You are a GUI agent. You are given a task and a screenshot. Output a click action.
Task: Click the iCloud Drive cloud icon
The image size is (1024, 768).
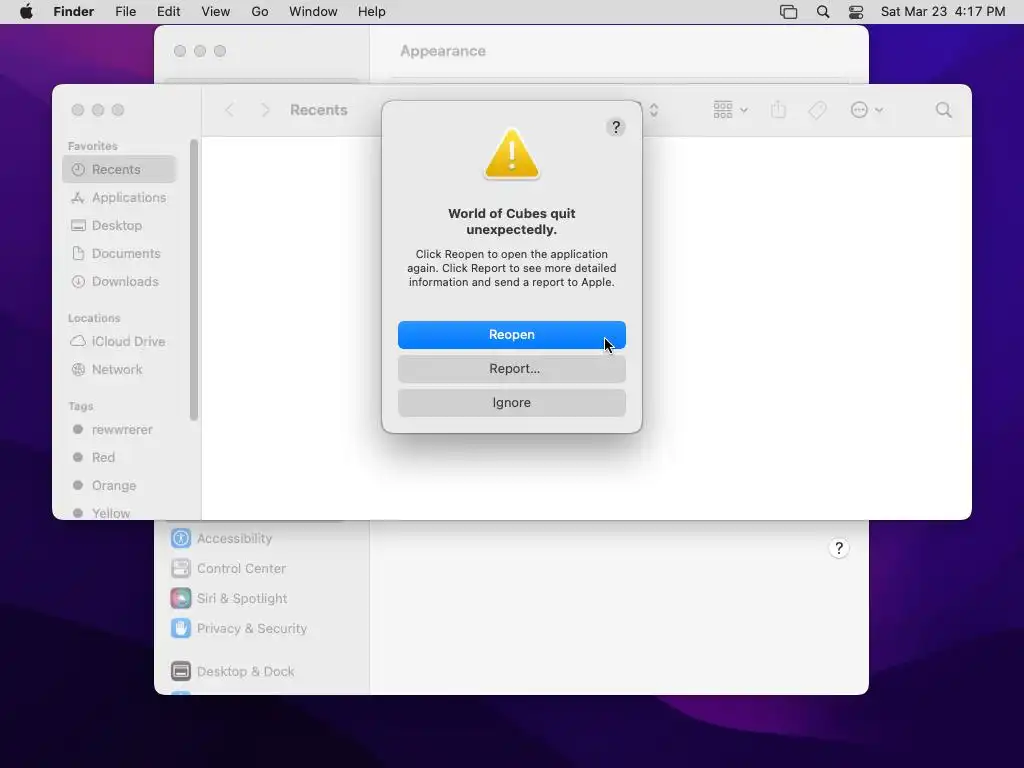[78, 341]
